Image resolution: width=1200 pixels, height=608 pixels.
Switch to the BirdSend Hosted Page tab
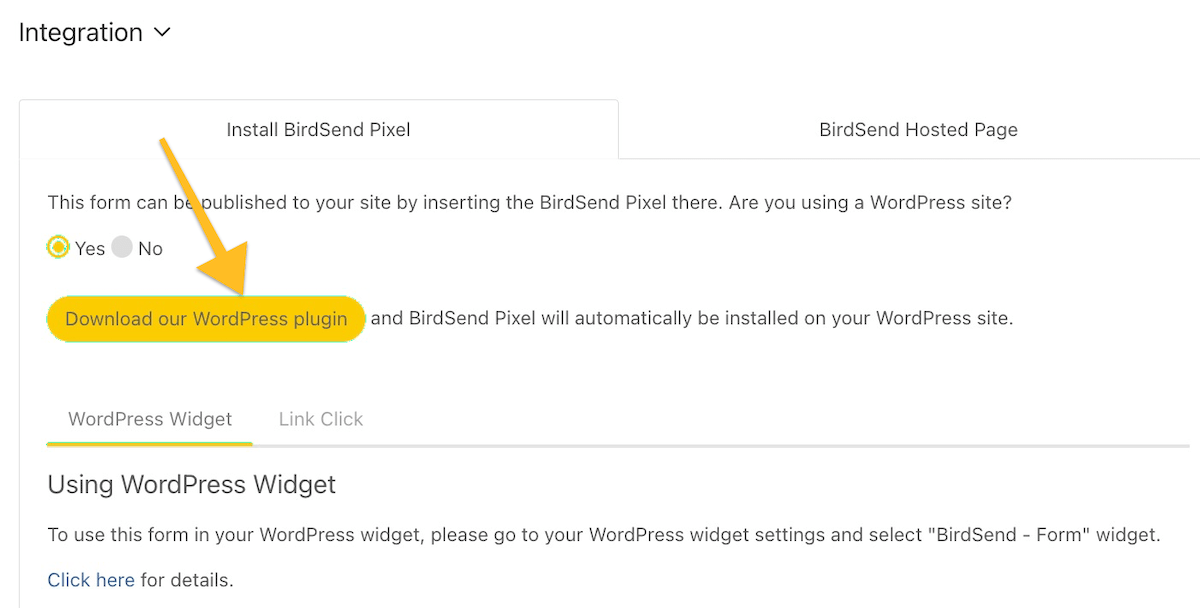(x=917, y=129)
